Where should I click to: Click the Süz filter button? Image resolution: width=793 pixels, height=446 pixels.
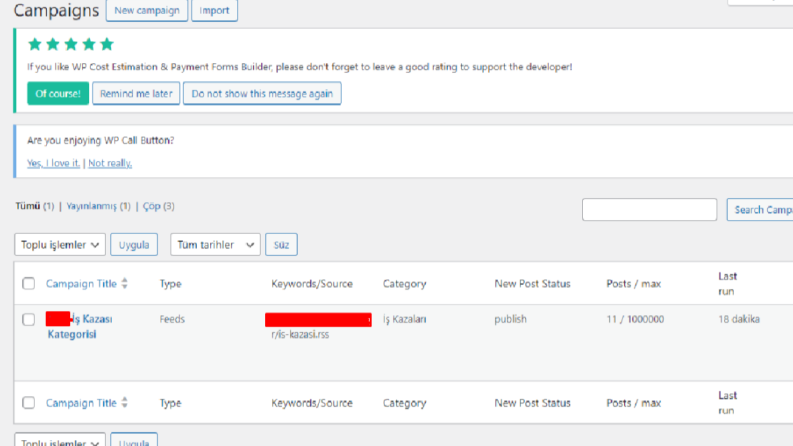pos(281,245)
